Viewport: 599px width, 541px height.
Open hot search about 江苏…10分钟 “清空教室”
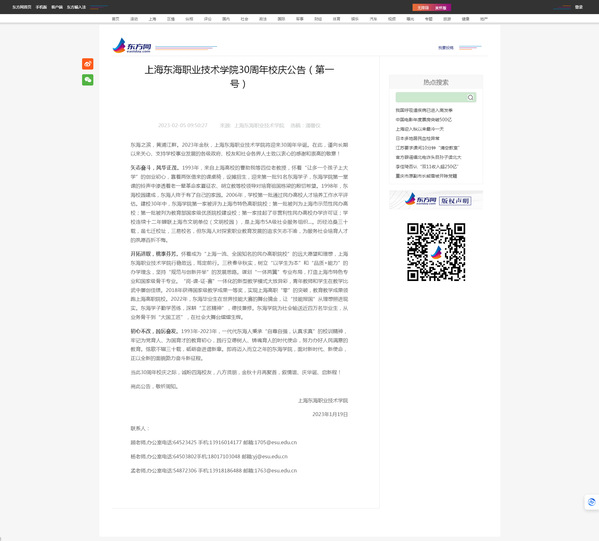[427, 148]
